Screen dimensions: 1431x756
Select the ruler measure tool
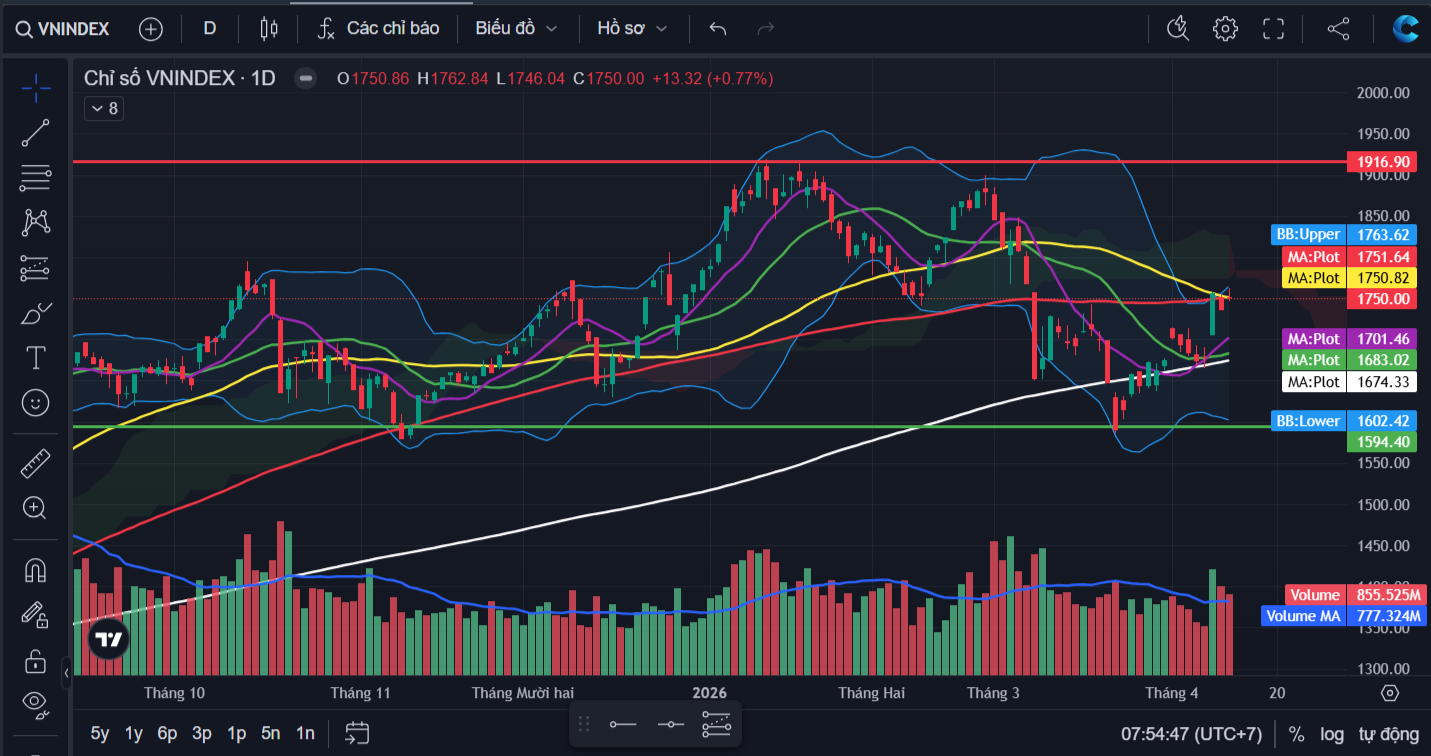click(36, 463)
